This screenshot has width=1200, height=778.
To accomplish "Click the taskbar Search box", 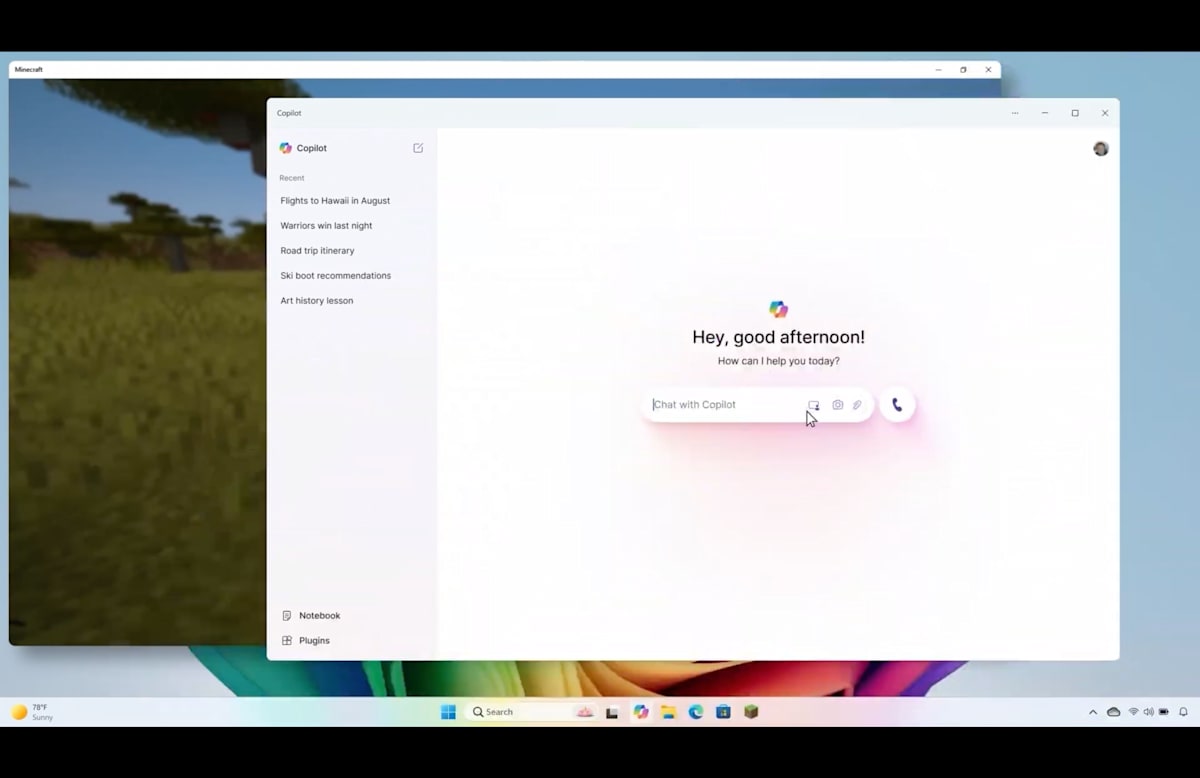I will click(532, 712).
